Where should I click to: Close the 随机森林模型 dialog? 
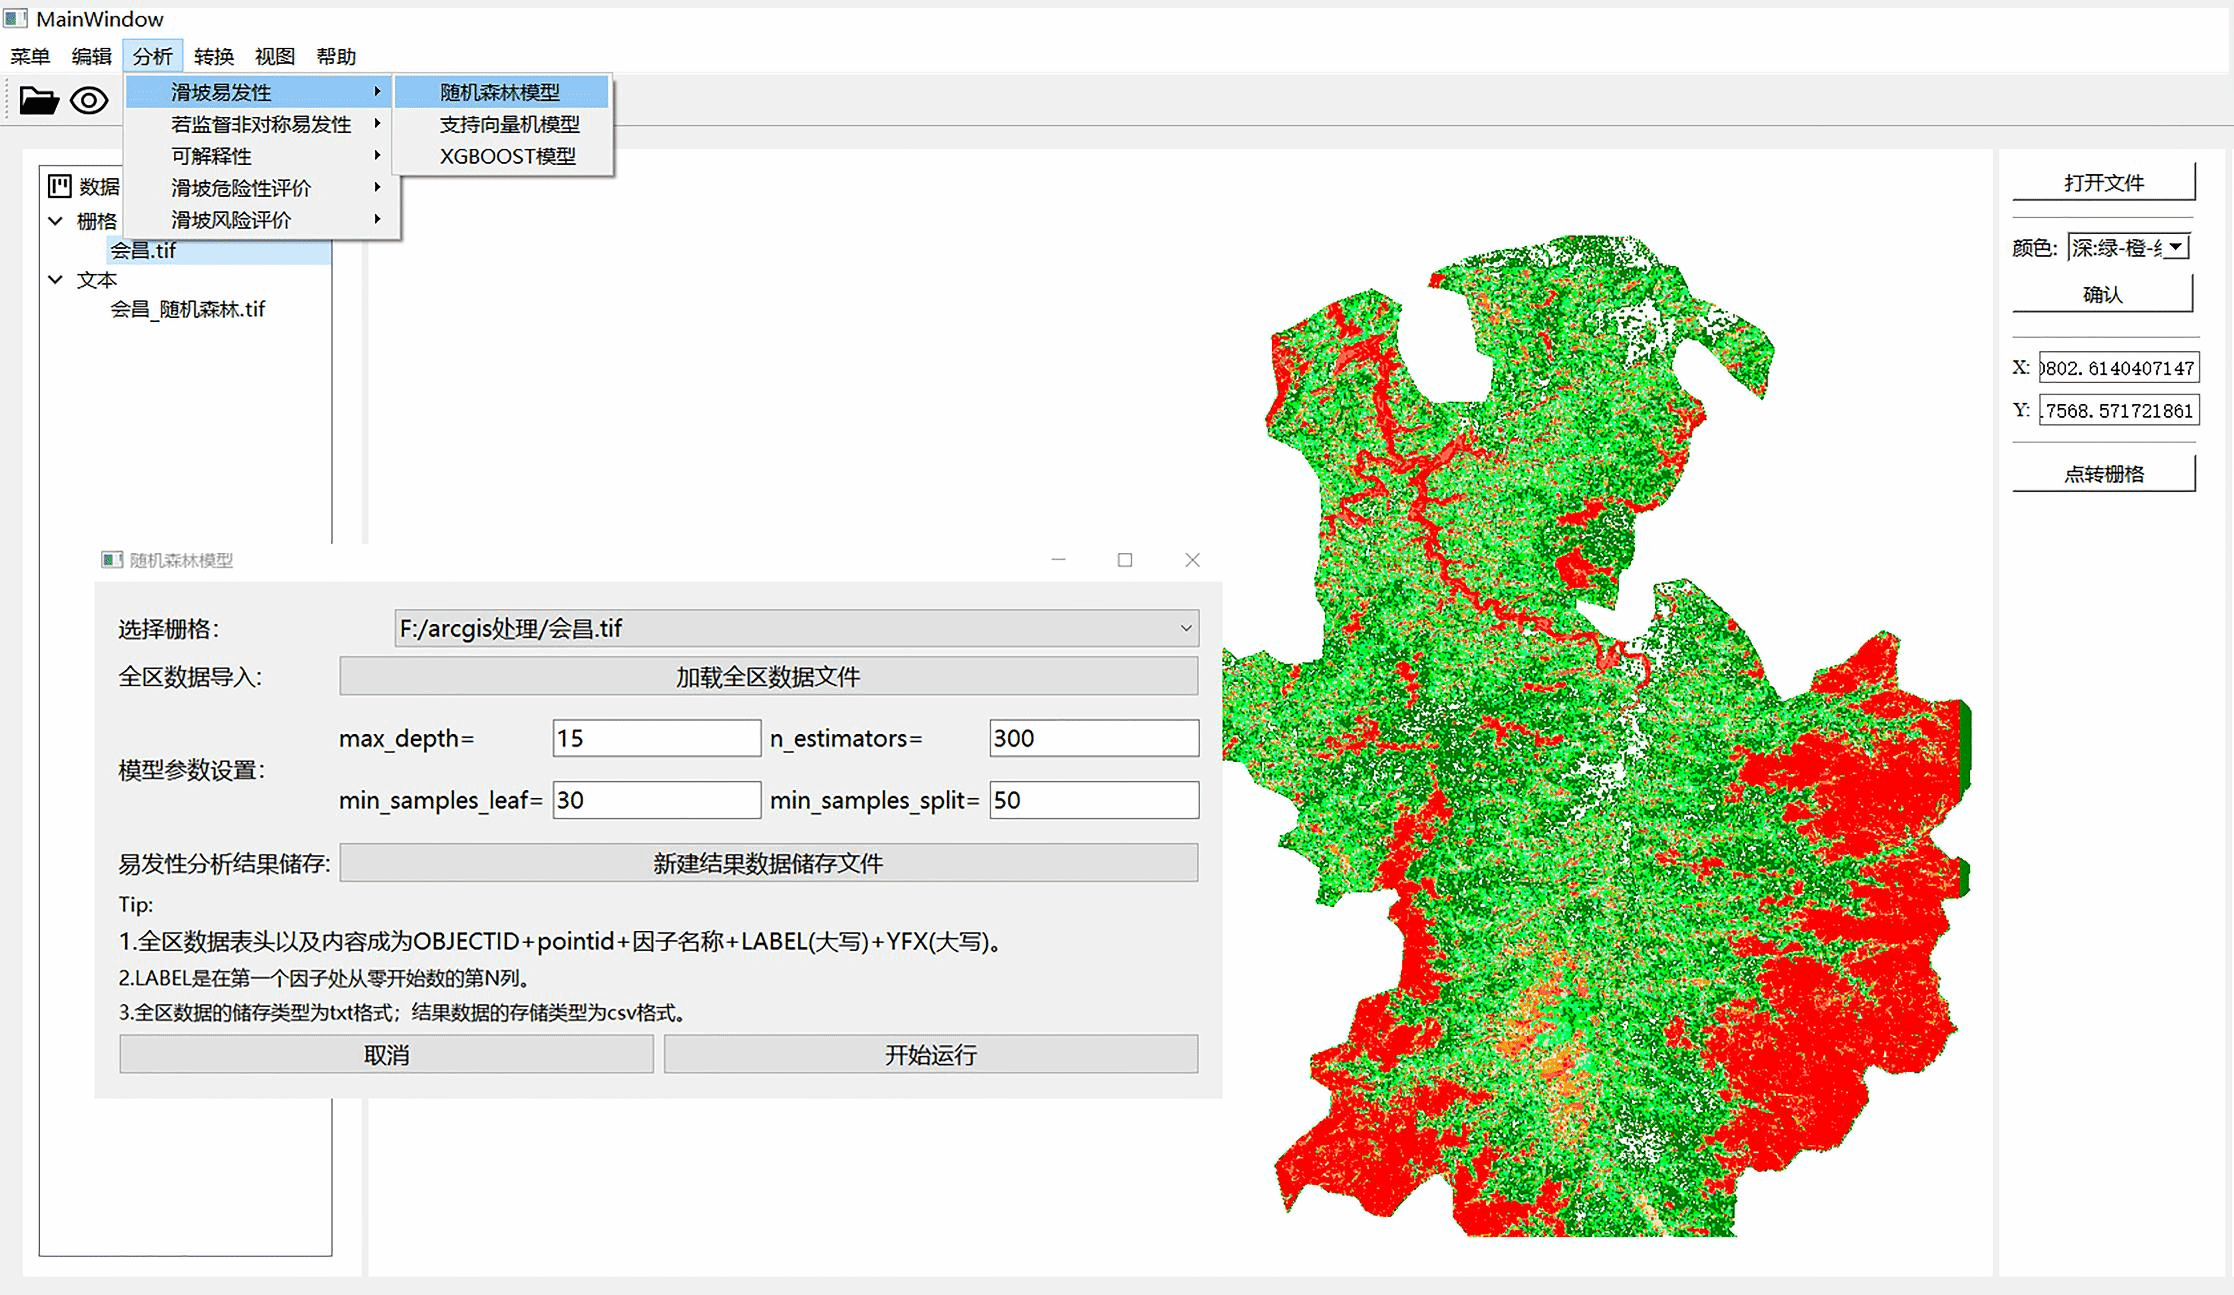coord(1192,560)
